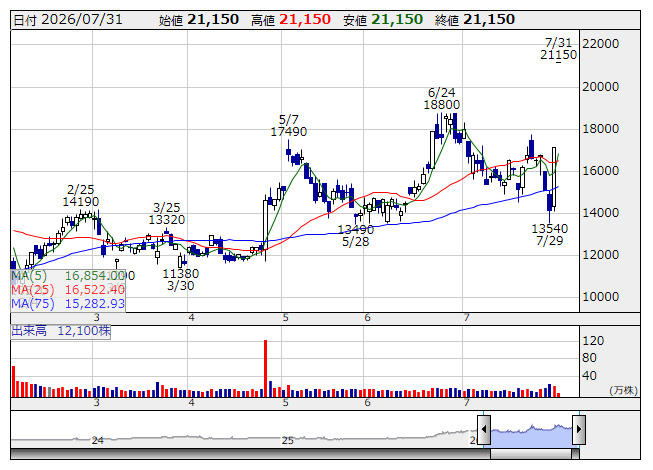Click the scrollbar track left of the thumb
Image resolution: width=653 pixels, height=470 pixels.
pyautogui.click(x=250, y=453)
